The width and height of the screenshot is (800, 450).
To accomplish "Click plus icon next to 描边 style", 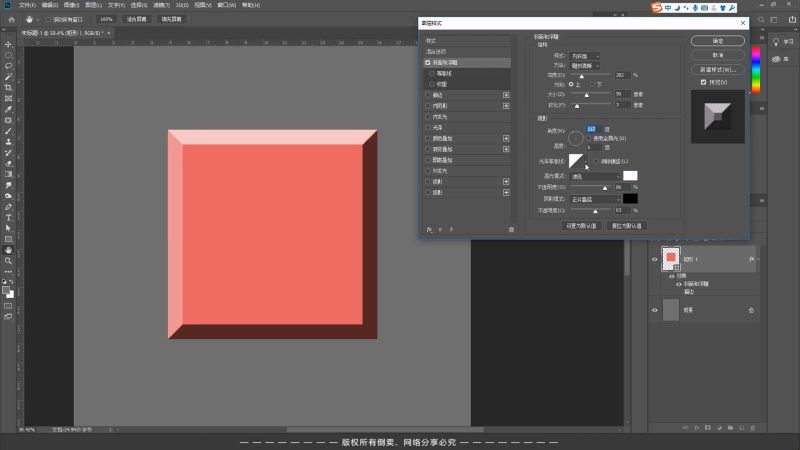I will (506, 95).
